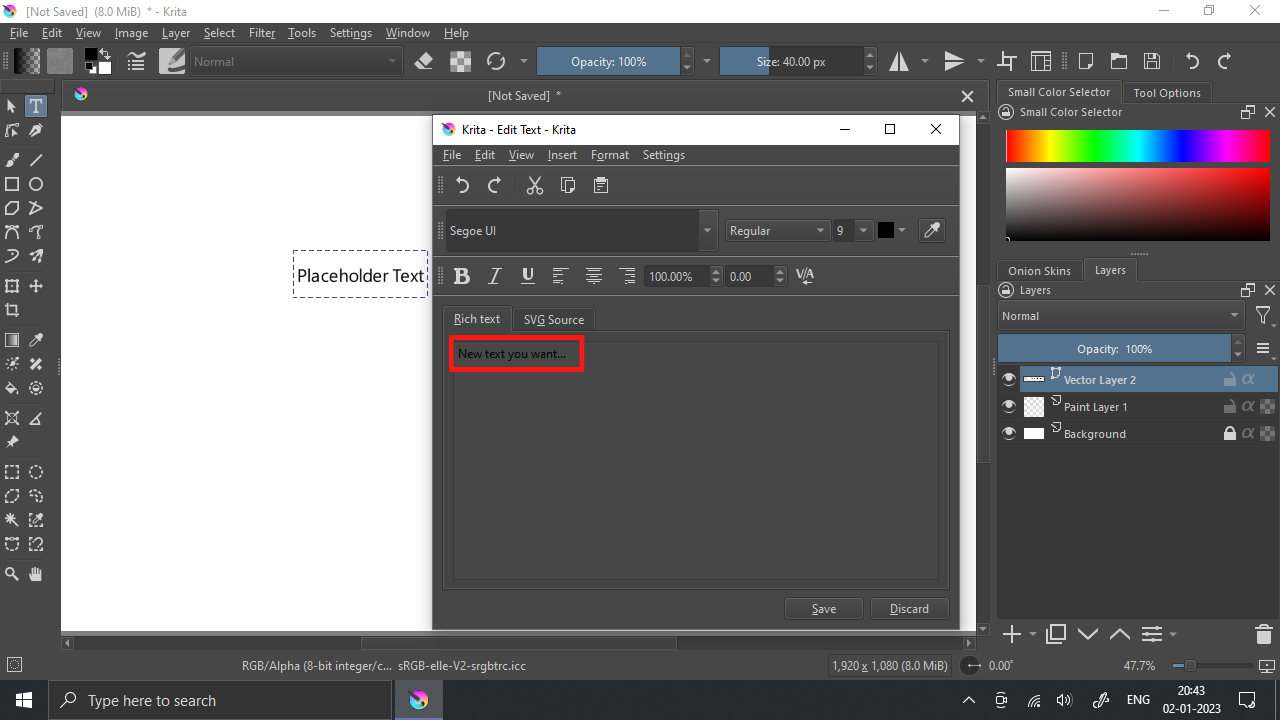Pick color with the eyedropper button

pos(931,230)
